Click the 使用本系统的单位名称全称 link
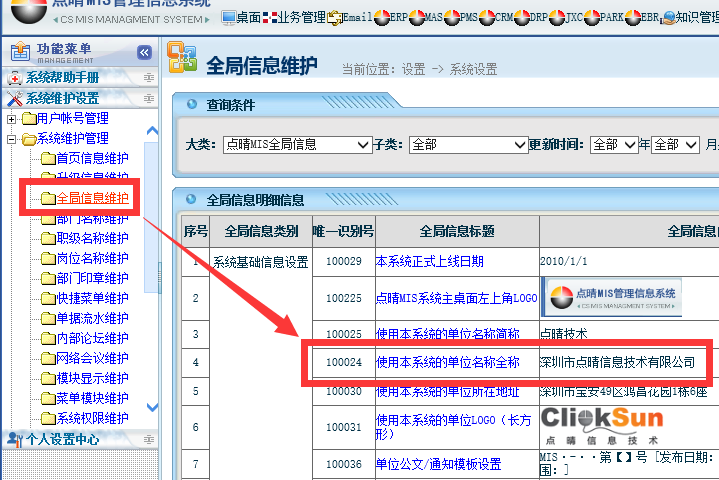 [x=447, y=362]
